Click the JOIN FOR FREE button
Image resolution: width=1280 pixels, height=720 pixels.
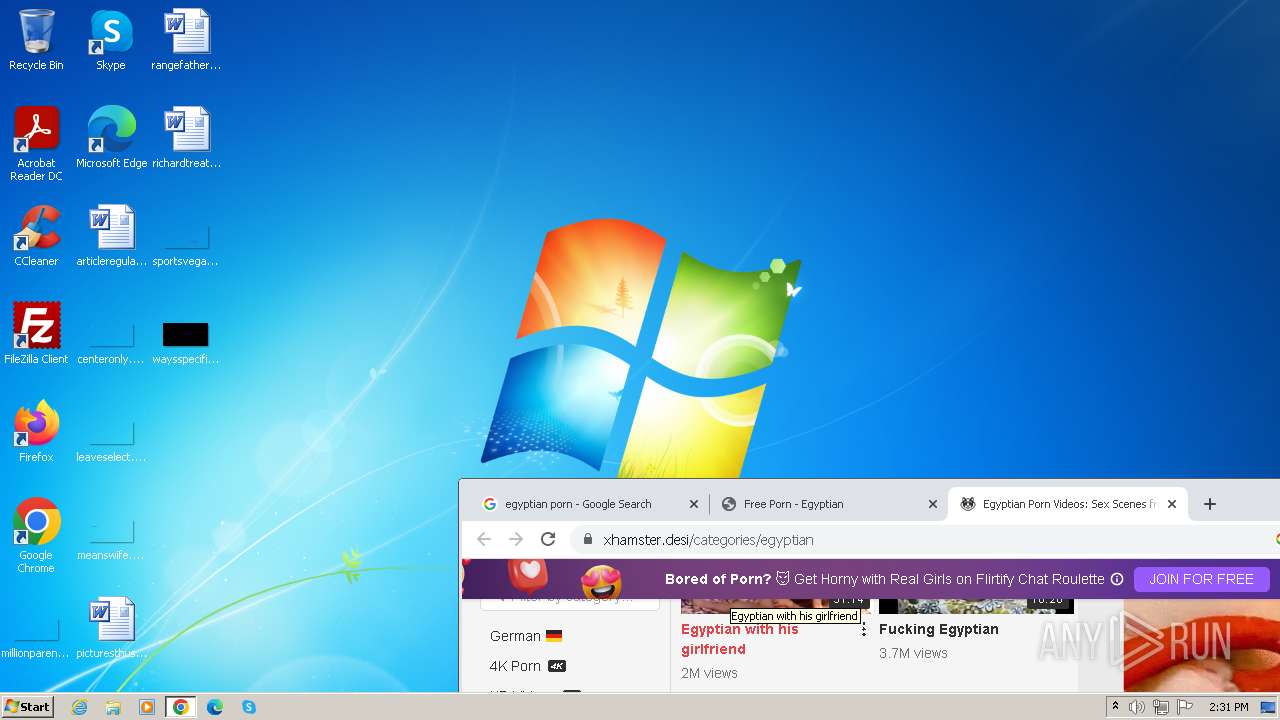1201,579
